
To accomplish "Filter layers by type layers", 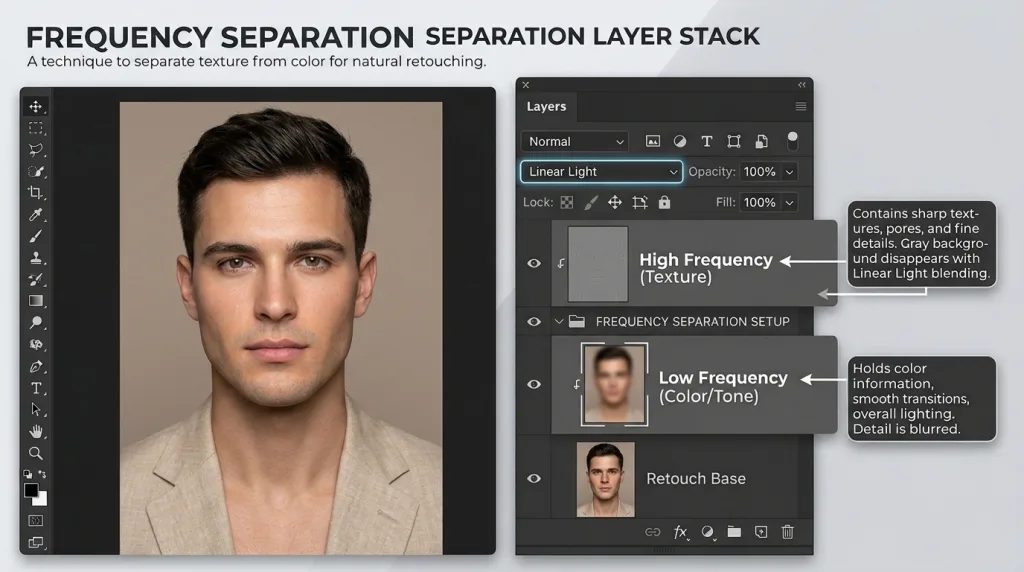I will pos(707,141).
